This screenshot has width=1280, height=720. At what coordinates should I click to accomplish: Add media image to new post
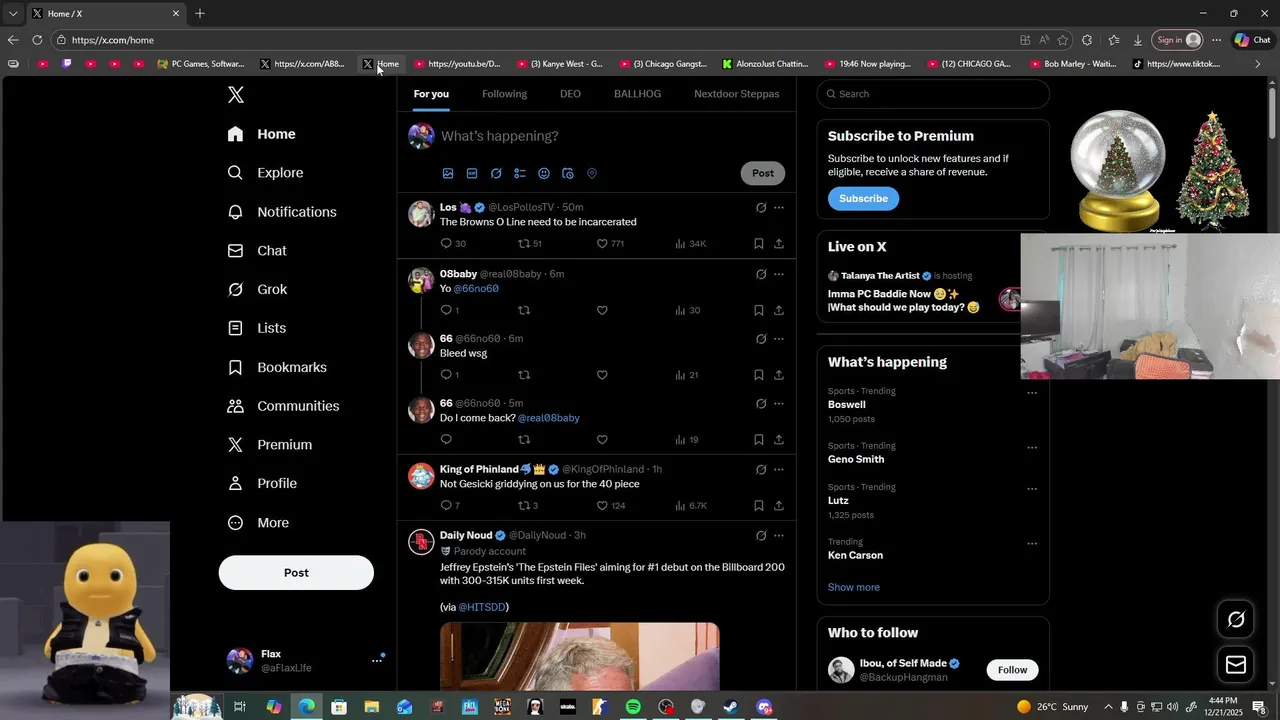pos(448,173)
